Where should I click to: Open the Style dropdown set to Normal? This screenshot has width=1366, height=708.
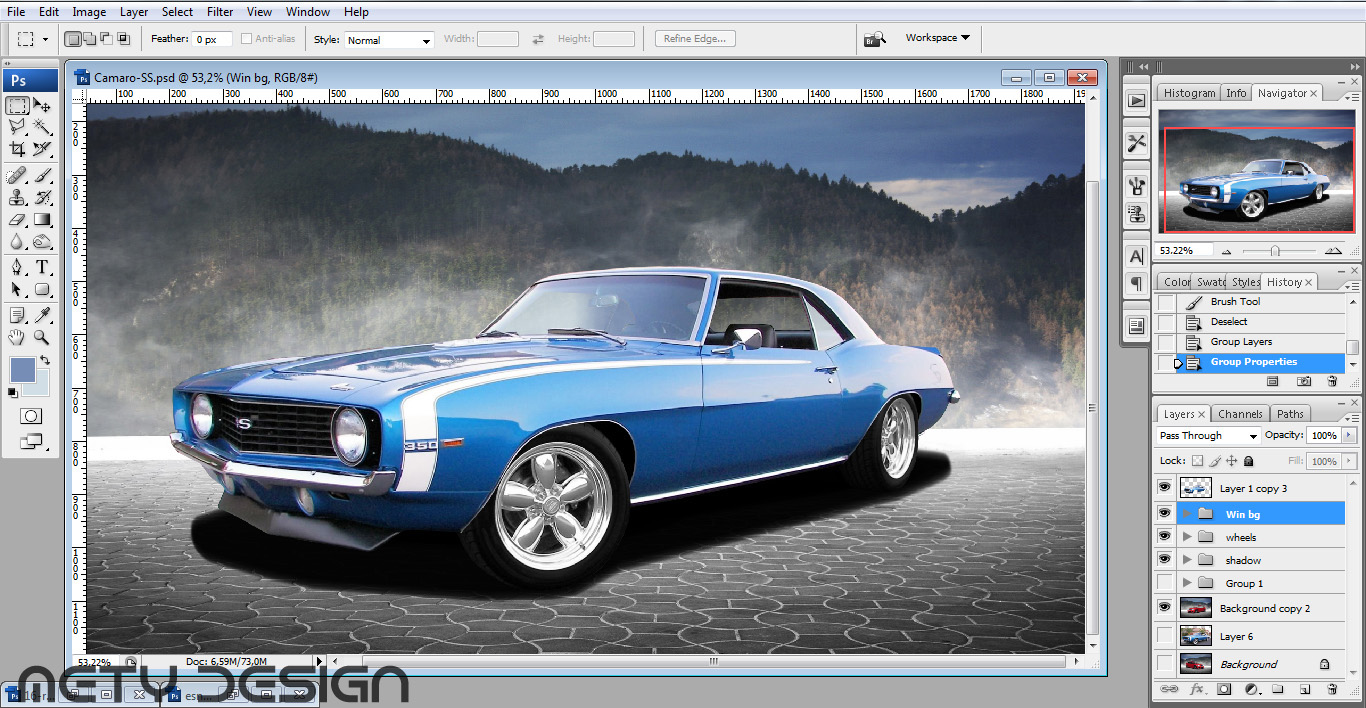pos(388,40)
